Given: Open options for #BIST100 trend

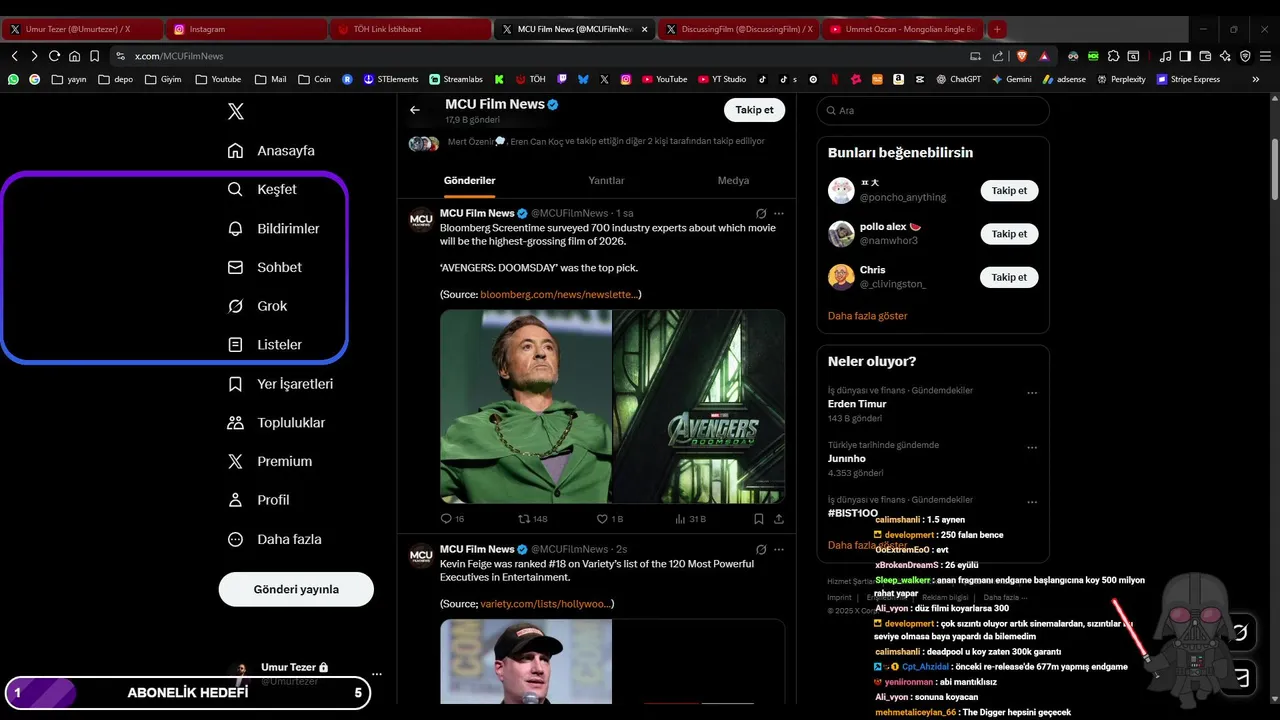Looking at the screenshot, I should [1032, 502].
